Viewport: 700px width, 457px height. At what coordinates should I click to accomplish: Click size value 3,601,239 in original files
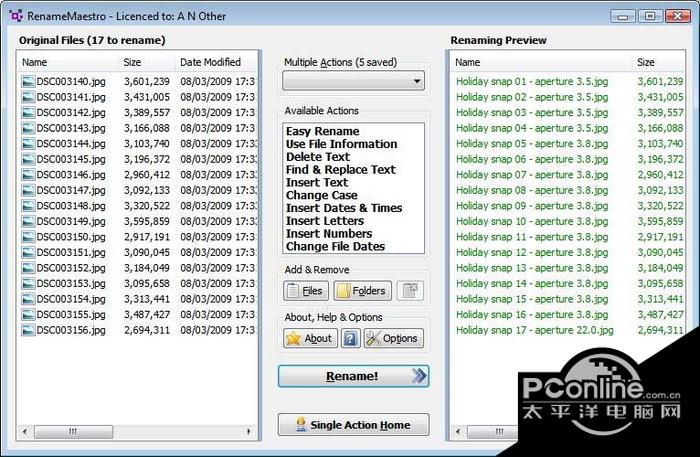[147, 81]
